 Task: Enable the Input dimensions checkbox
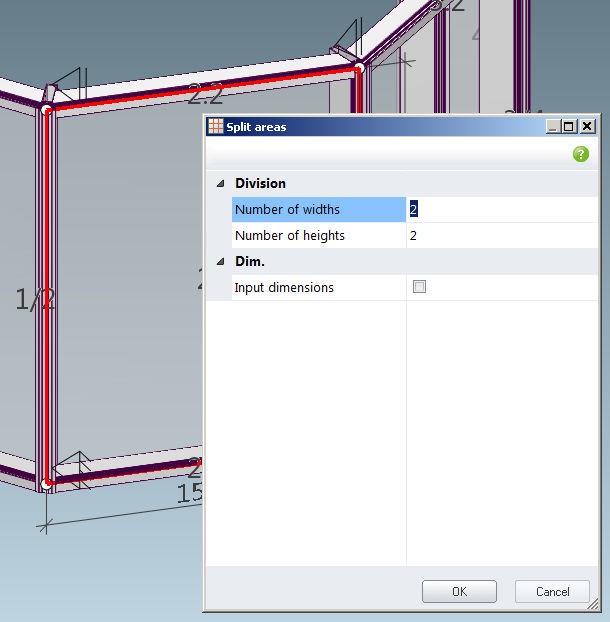[419, 287]
